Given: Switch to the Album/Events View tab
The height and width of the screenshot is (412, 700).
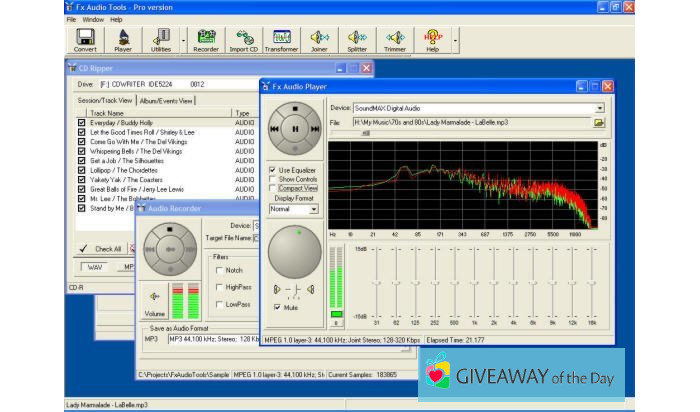Looking at the screenshot, I should coord(167,100).
